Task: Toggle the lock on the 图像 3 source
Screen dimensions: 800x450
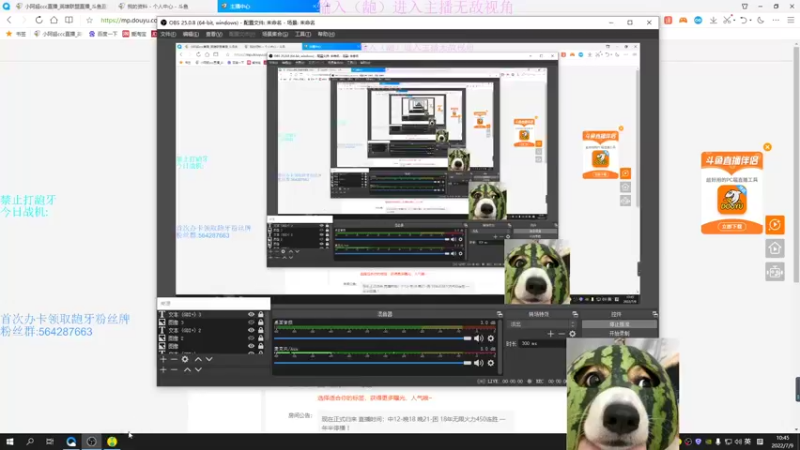Action: (x=261, y=322)
